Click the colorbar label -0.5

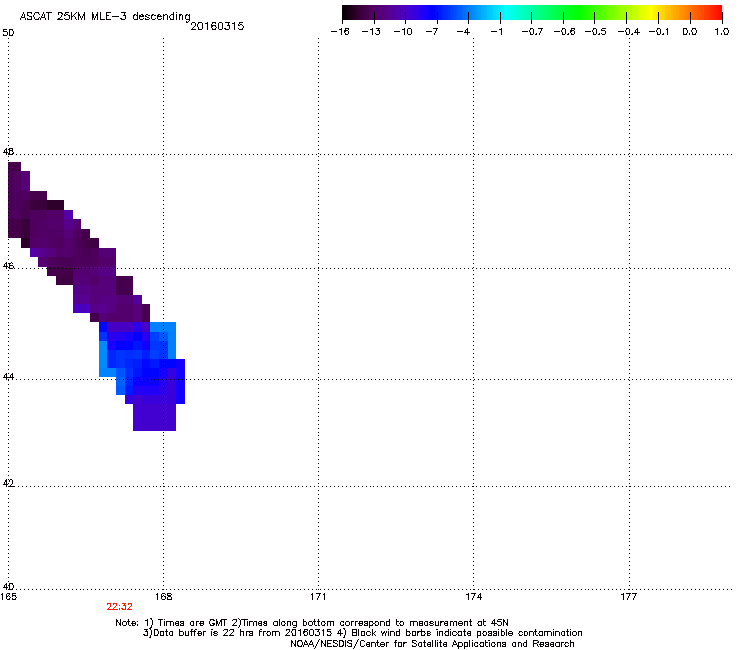595,32
